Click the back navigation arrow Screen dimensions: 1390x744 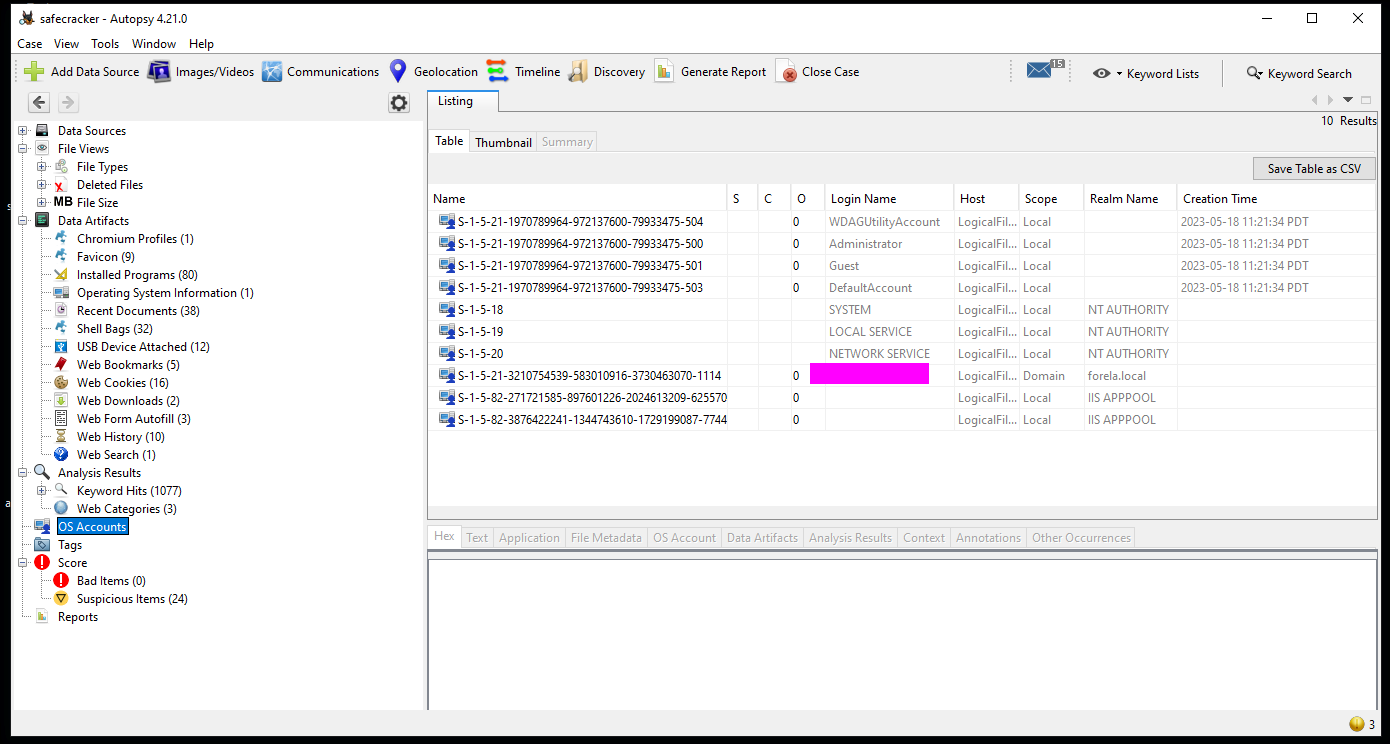[39, 102]
